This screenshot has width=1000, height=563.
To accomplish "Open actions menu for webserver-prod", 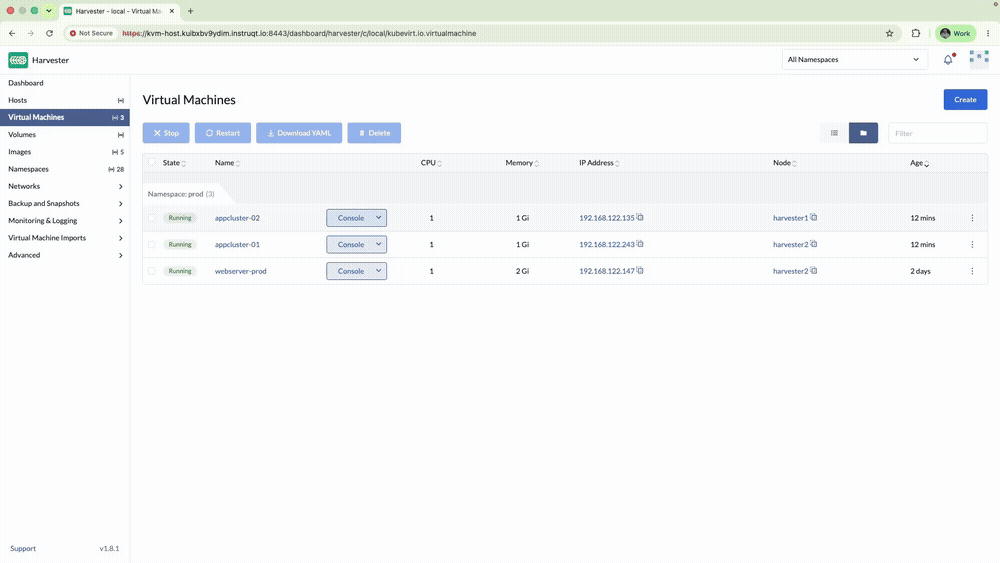I will coord(972,272).
